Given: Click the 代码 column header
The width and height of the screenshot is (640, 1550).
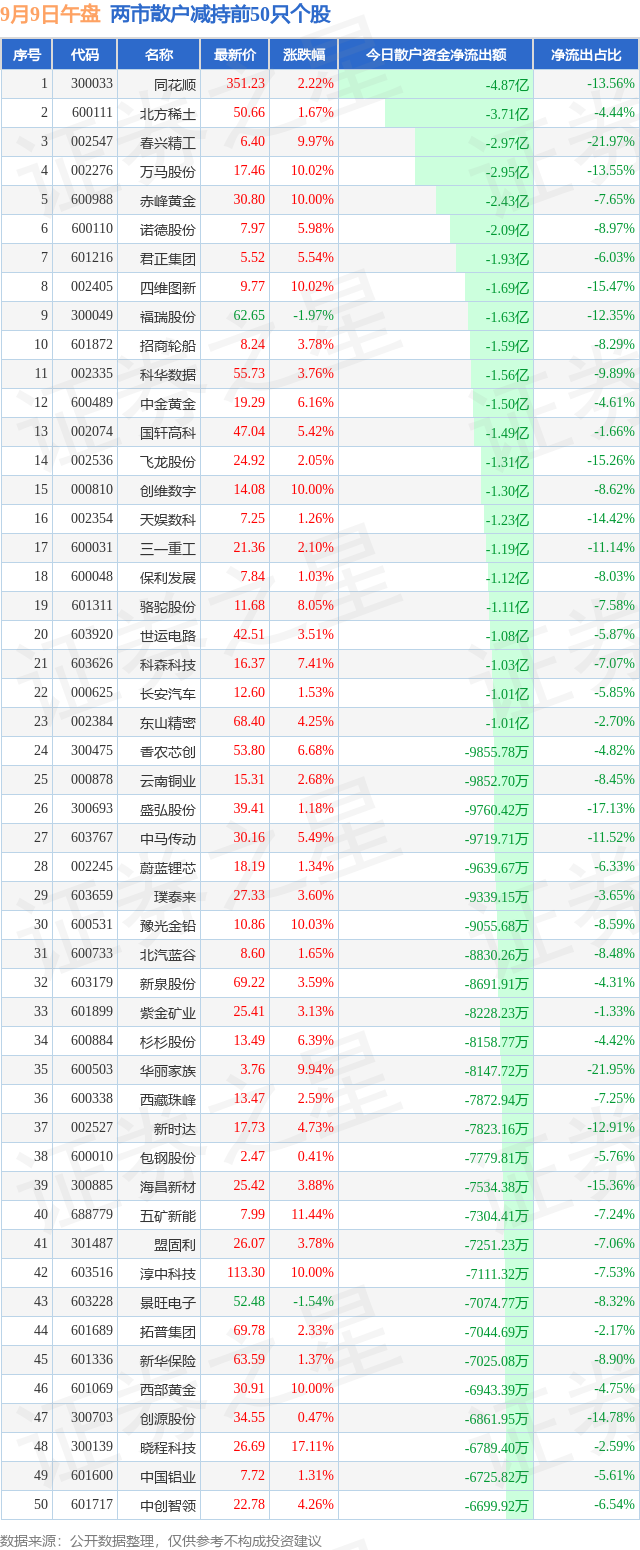Looking at the screenshot, I should pos(85,55).
